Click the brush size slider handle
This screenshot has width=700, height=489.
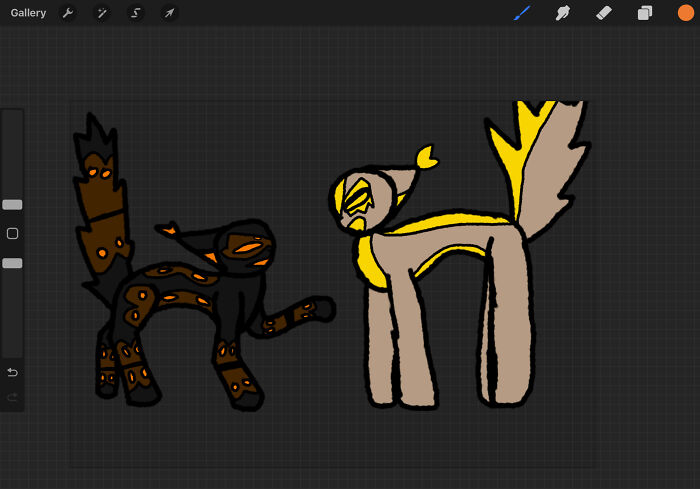pyautogui.click(x=12, y=204)
